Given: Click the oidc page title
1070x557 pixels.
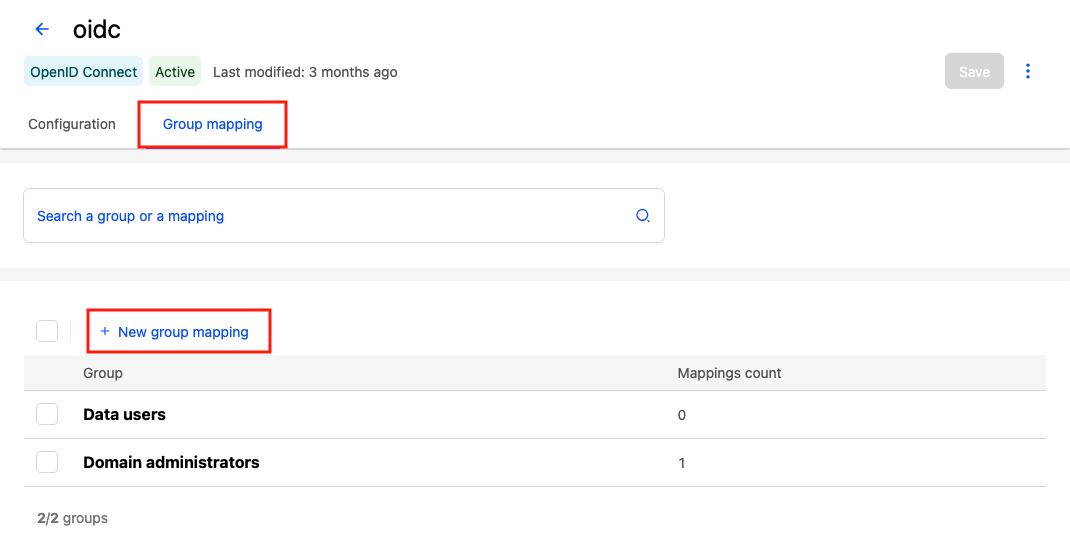Looking at the screenshot, I should coord(97,30).
